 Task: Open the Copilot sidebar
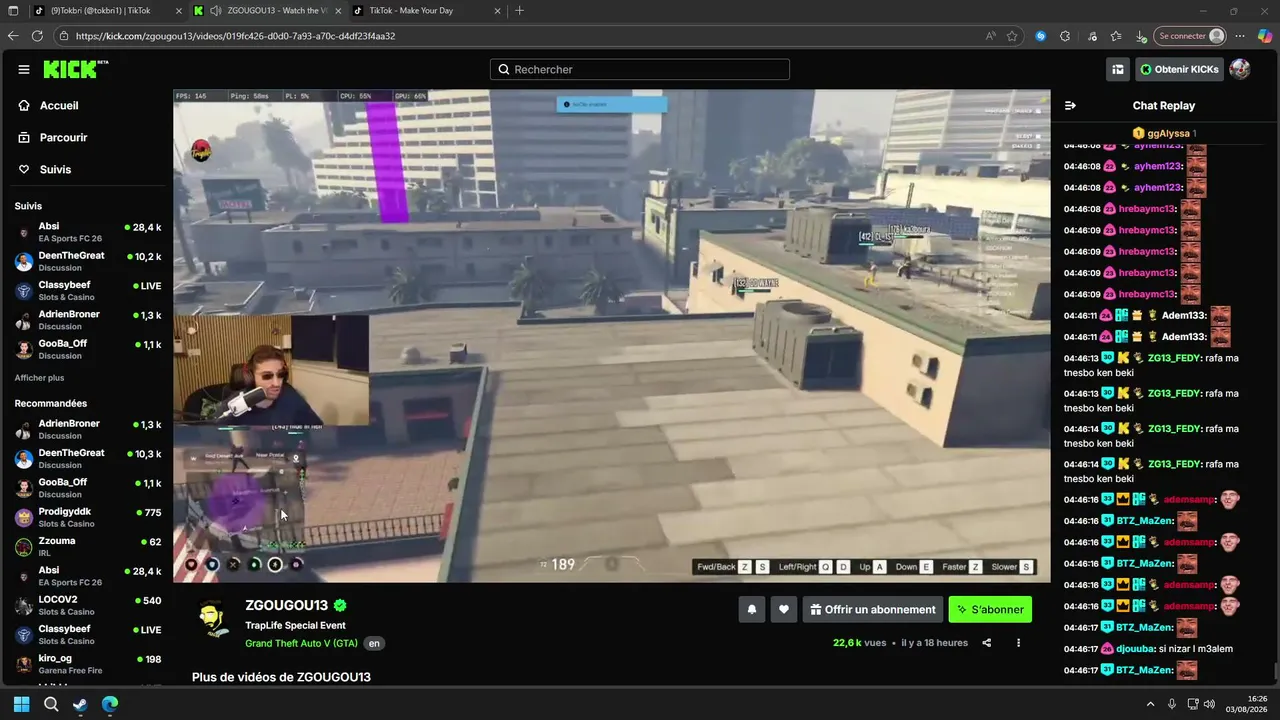(x=1266, y=36)
